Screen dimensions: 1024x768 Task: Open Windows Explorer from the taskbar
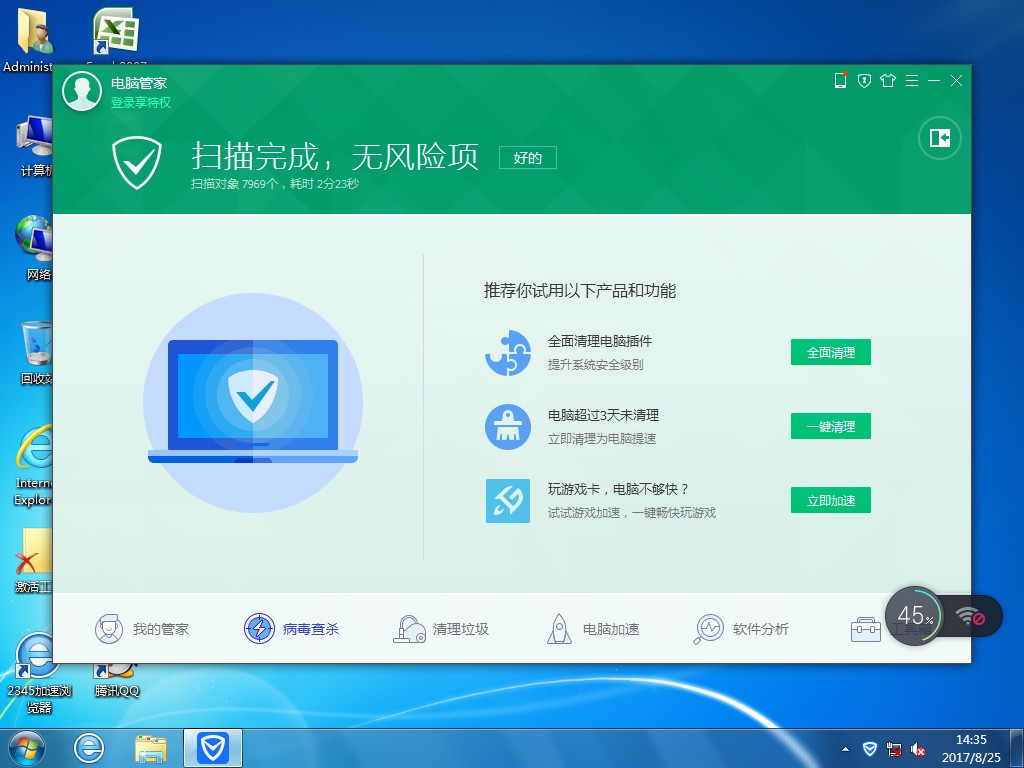click(151, 748)
